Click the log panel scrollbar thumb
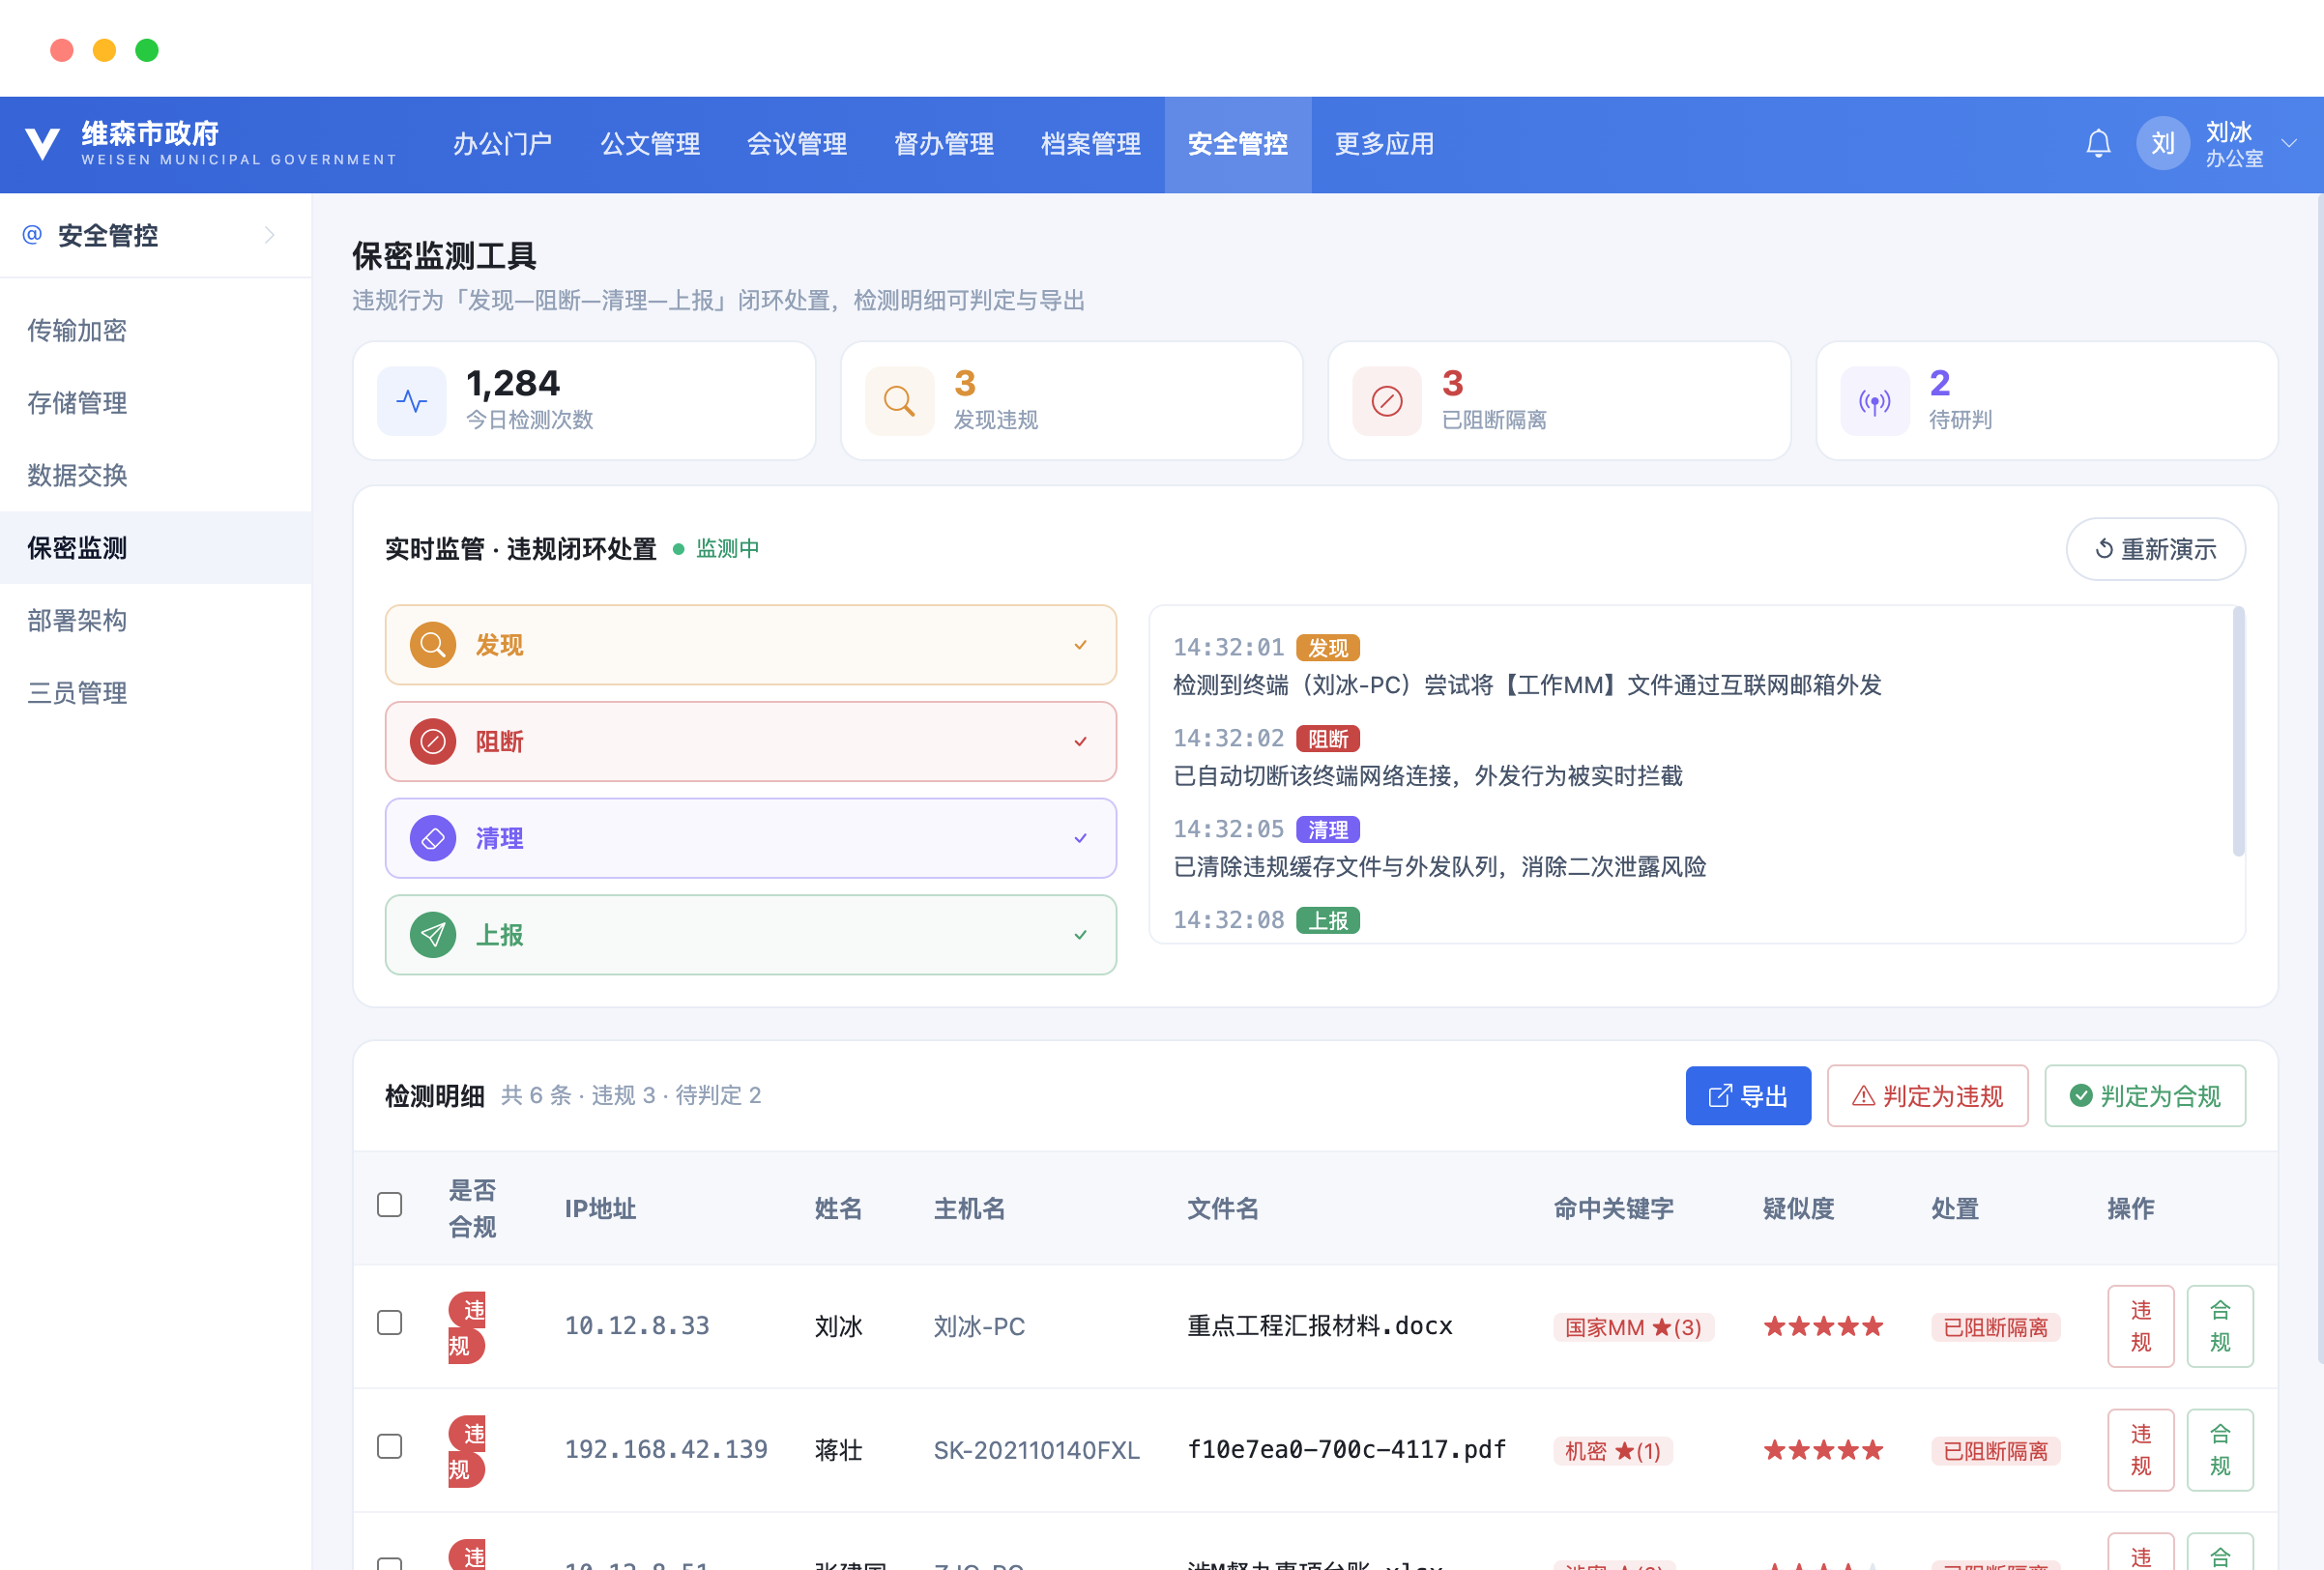The image size is (2324, 1570). click(2238, 731)
